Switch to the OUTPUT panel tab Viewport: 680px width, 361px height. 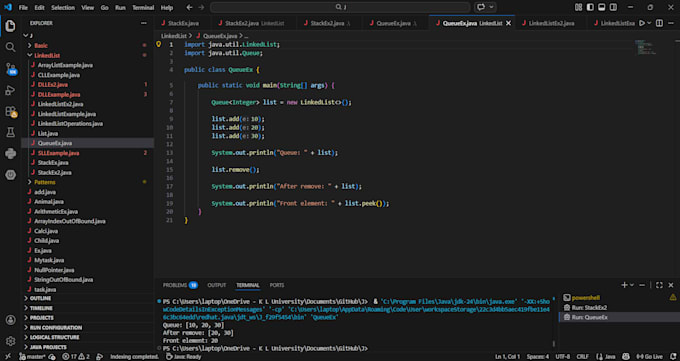click(x=216, y=285)
